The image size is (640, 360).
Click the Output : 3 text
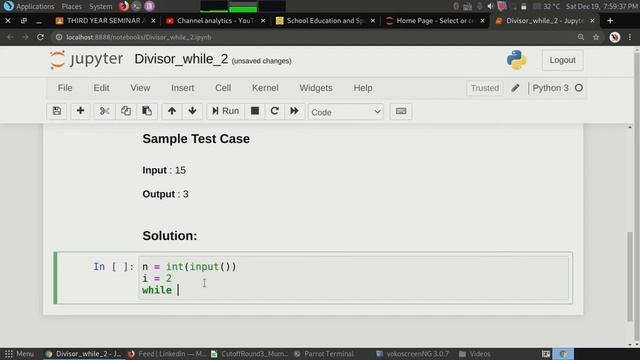click(165, 194)
